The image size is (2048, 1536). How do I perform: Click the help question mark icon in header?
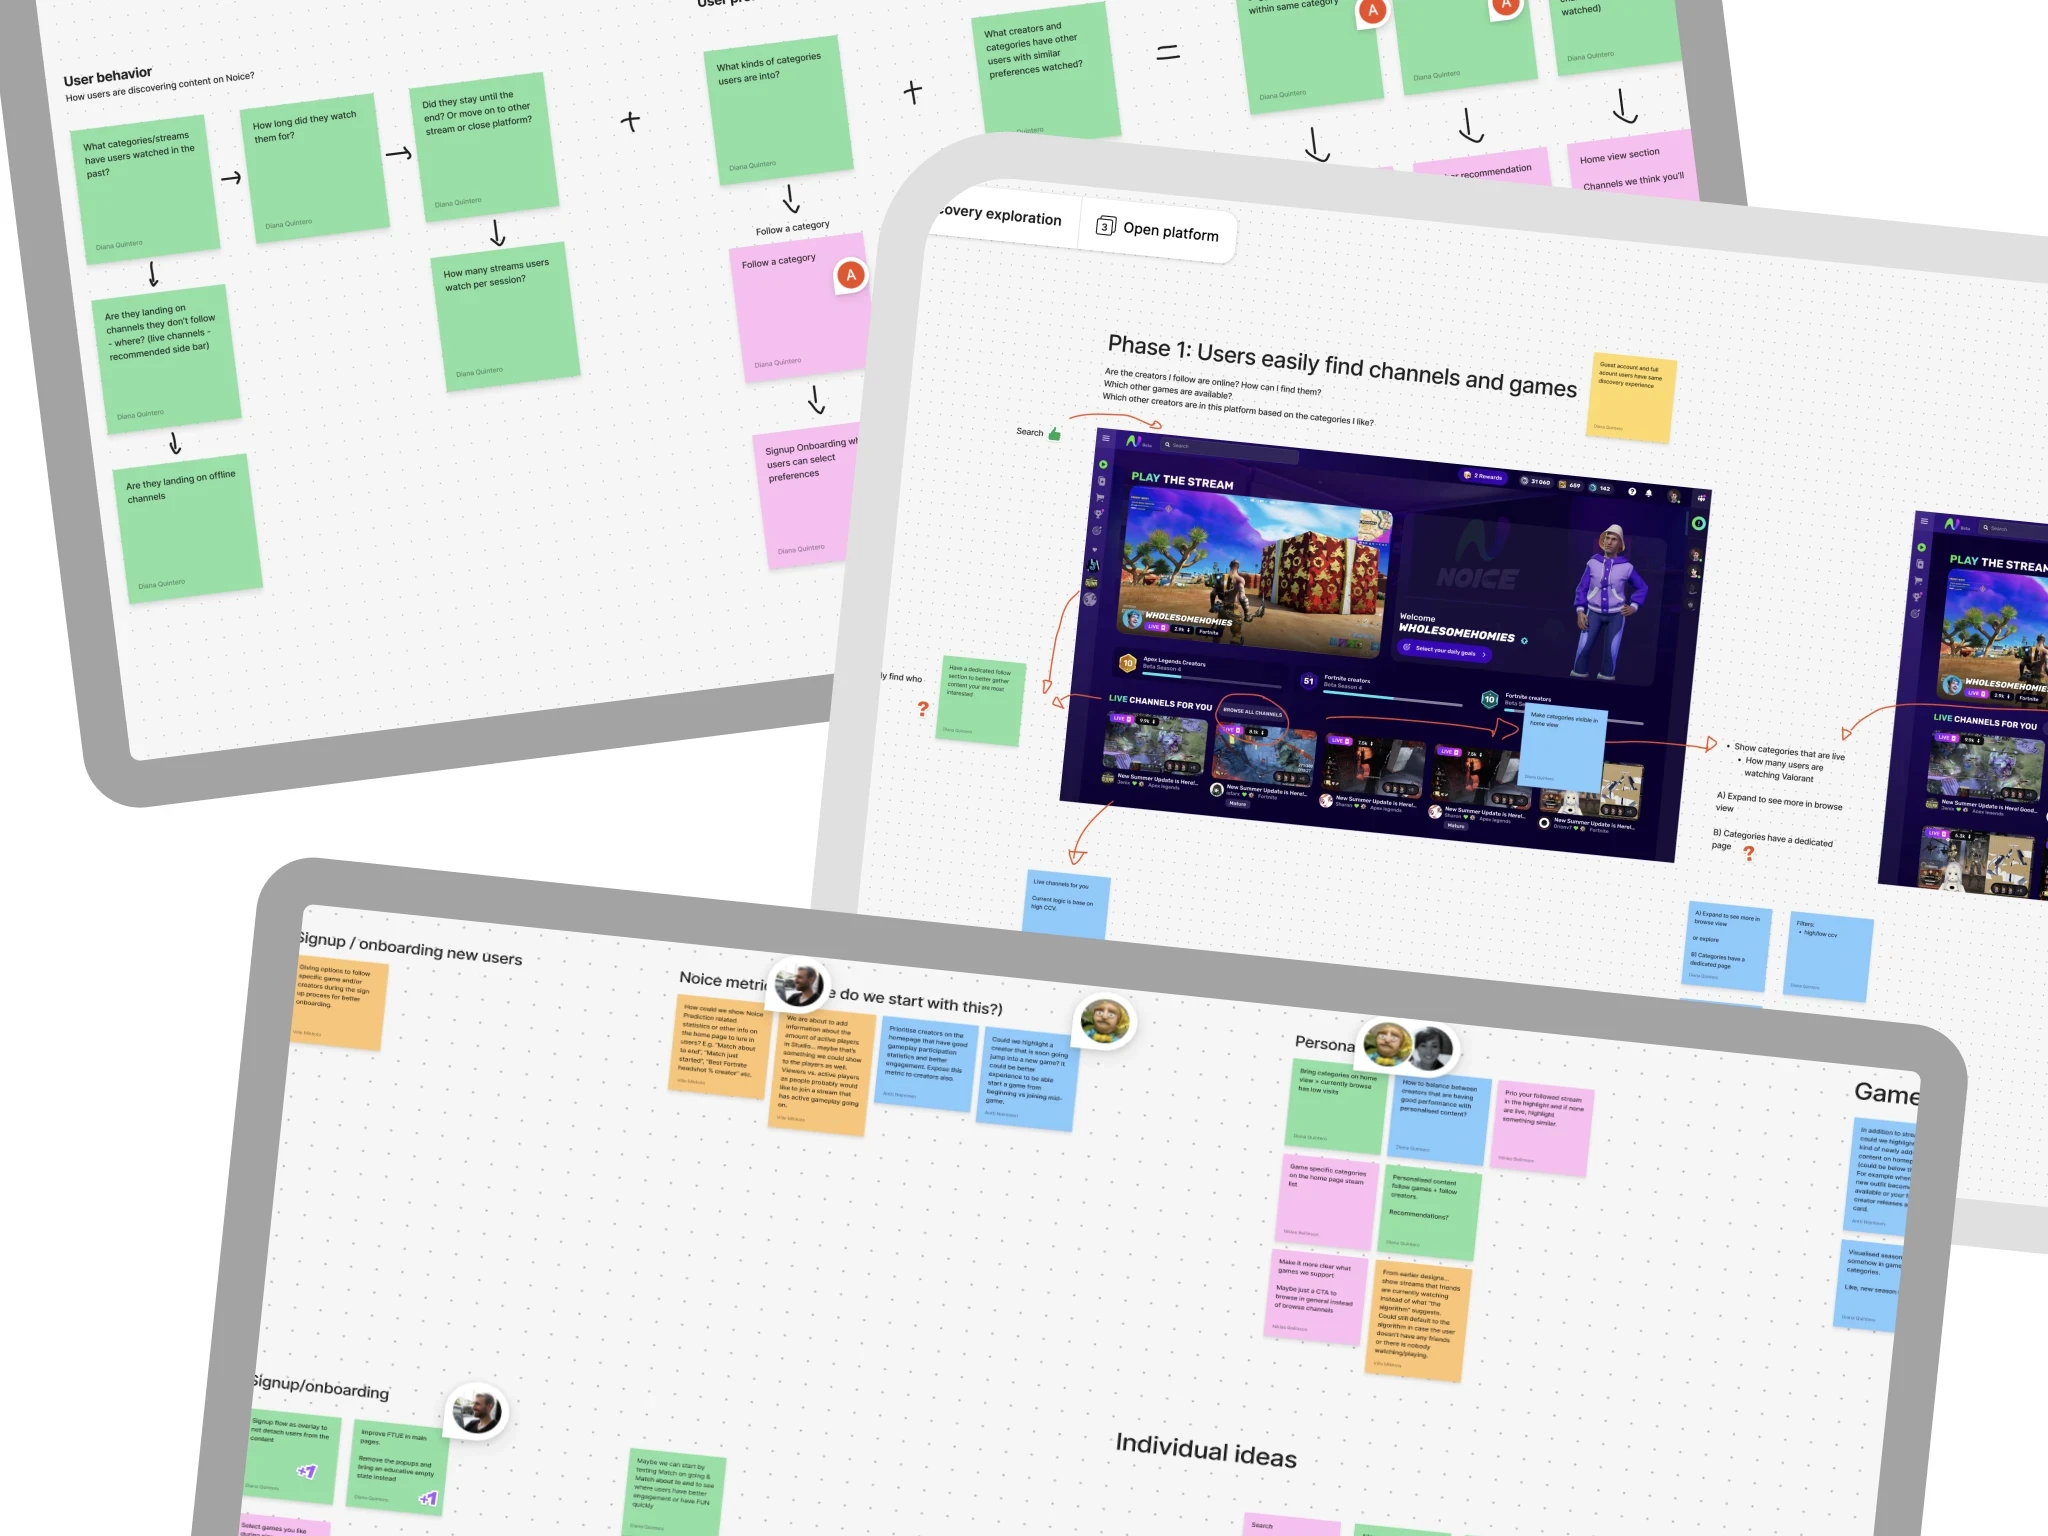[1632, 491]
